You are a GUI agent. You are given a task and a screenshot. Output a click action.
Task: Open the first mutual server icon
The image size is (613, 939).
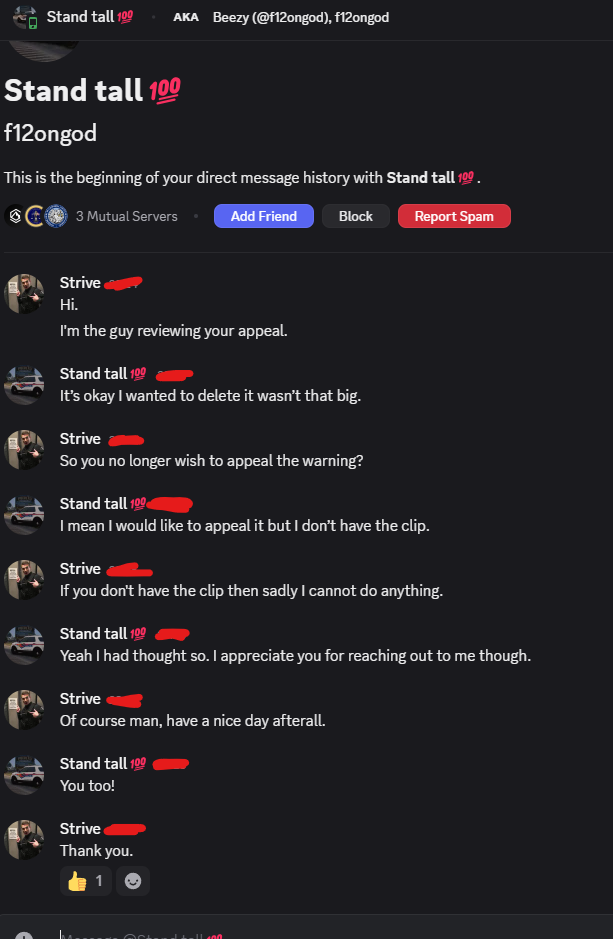pos(15,216)
